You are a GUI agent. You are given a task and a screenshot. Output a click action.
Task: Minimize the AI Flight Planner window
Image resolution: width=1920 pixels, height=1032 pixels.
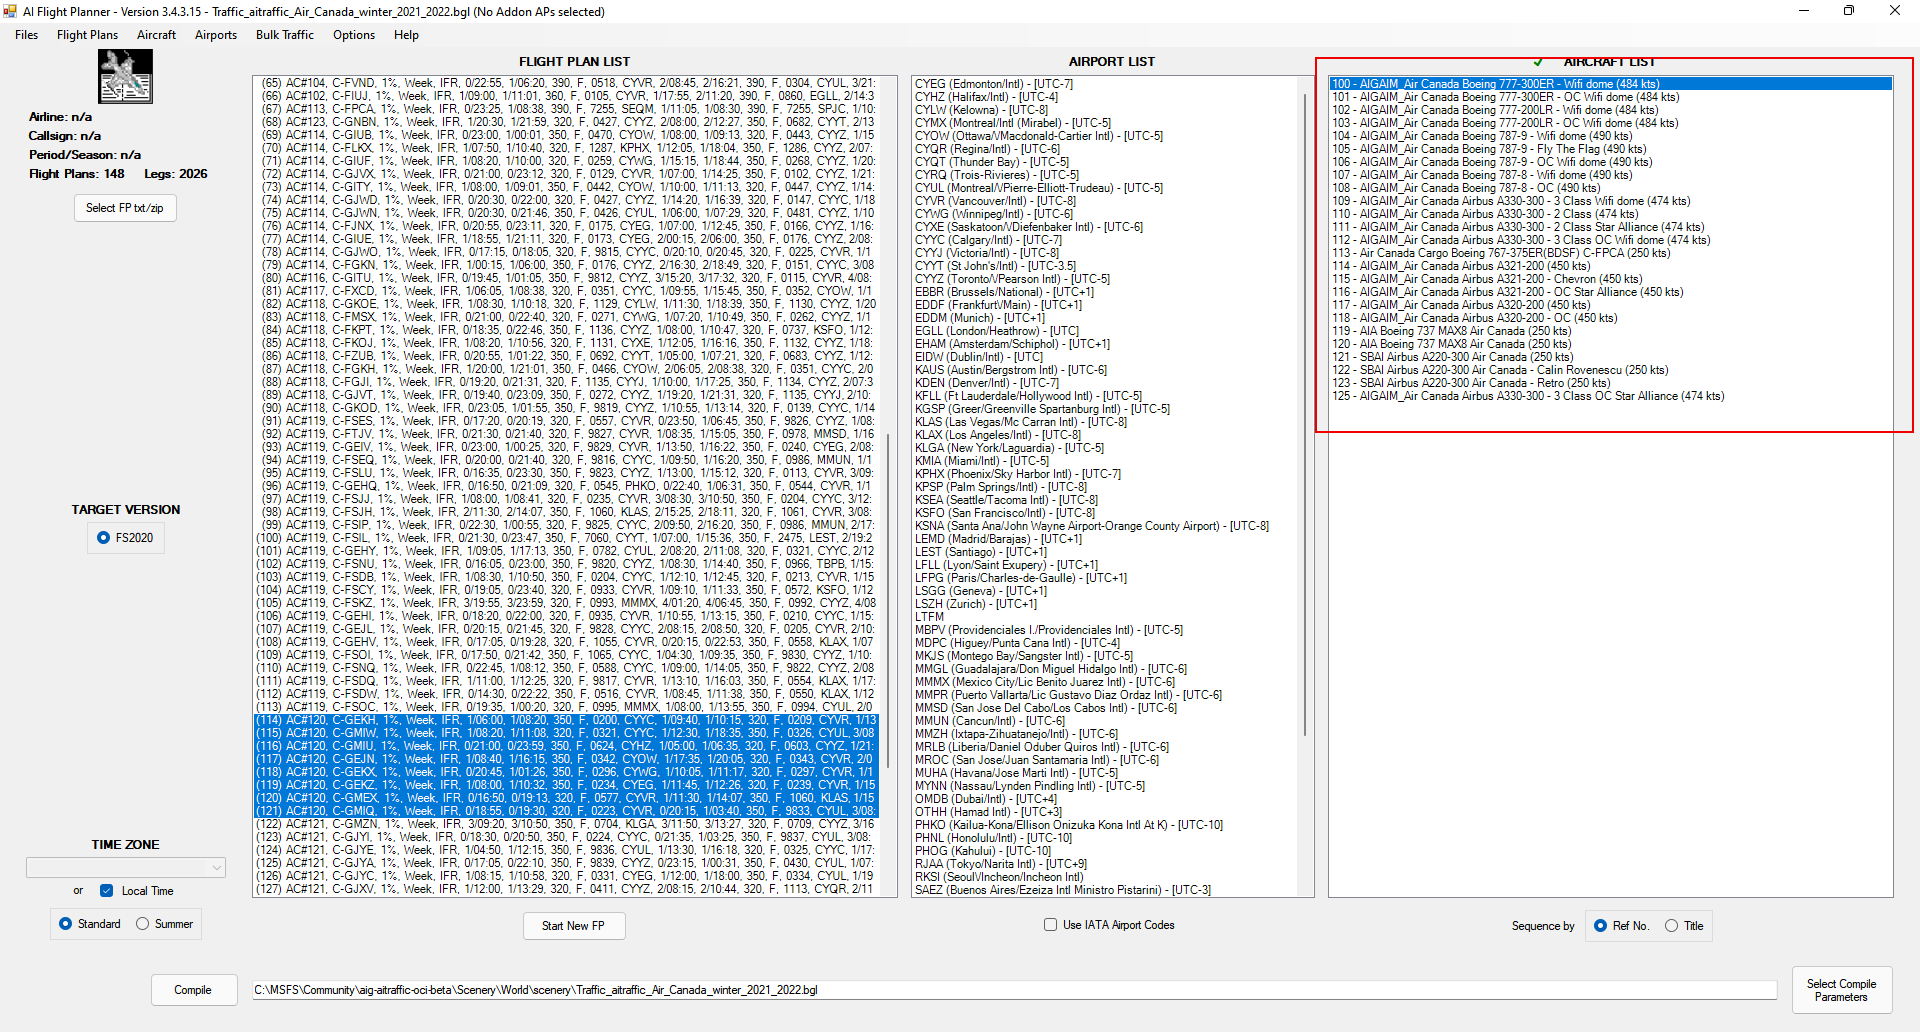pyautogui.click(x=1804, y=11)
